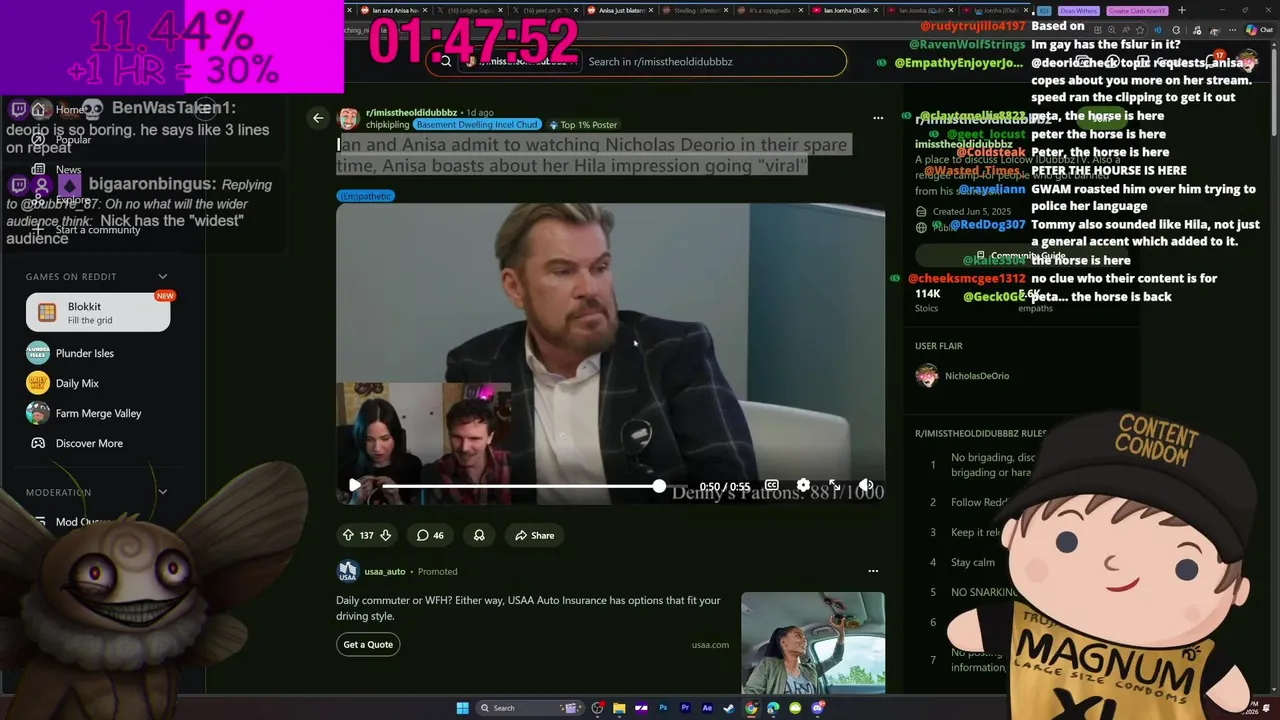The width and height of the screenshot is (1280, 720).
Task: Switch to the 'Steeling' browser tab
Action: click(697, 10)
